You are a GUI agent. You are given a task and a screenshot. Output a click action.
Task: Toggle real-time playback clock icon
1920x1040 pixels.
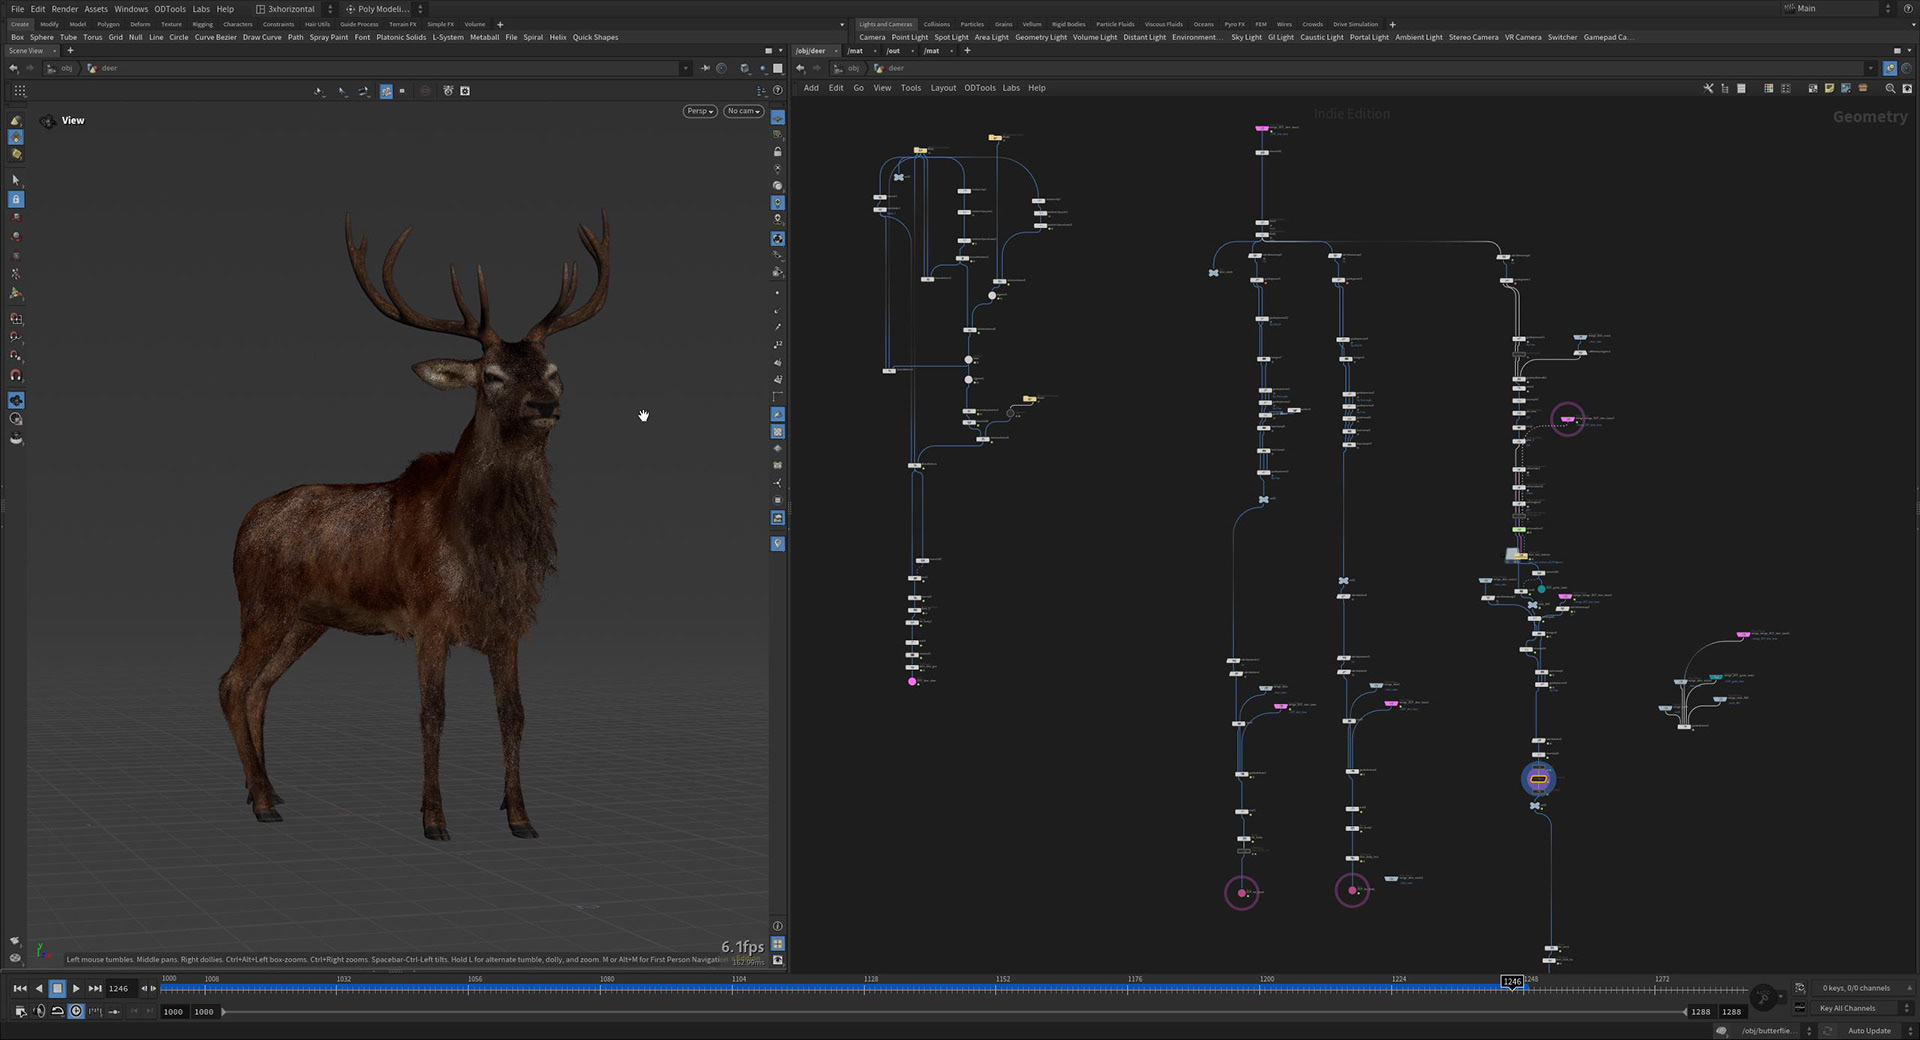[76, 1011]
